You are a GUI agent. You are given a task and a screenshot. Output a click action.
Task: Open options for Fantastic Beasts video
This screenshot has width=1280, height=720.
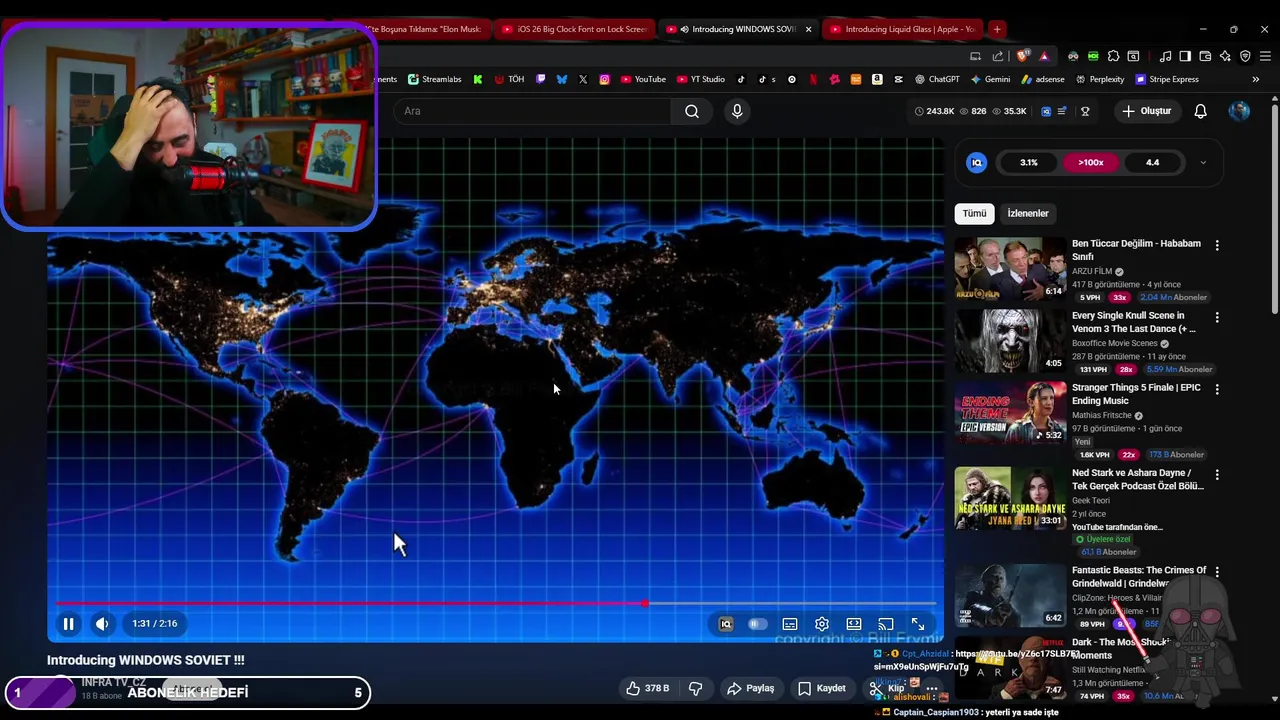(x=1217, y=572)
